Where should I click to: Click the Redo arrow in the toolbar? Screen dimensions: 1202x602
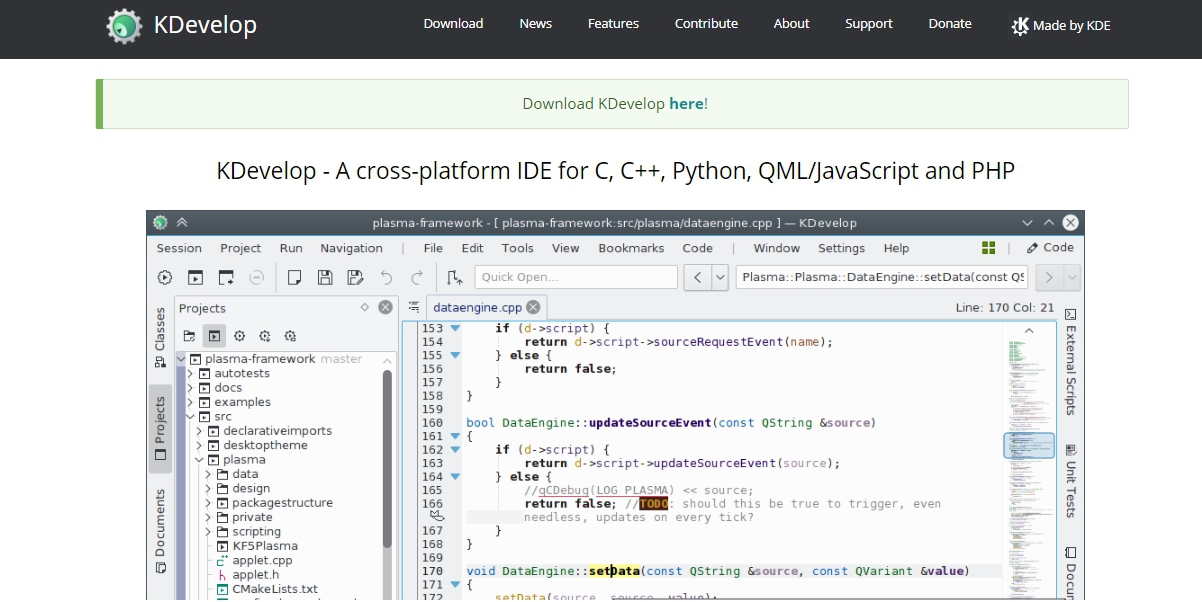coord(417,278)
